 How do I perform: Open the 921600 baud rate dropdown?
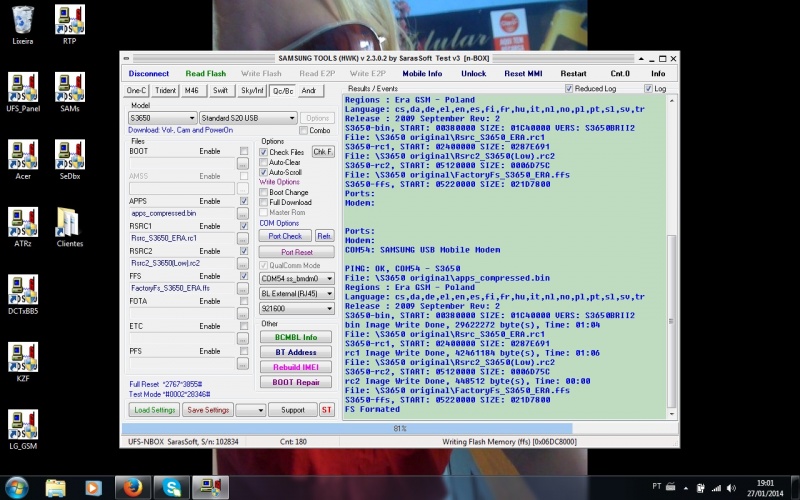[297, 309]
